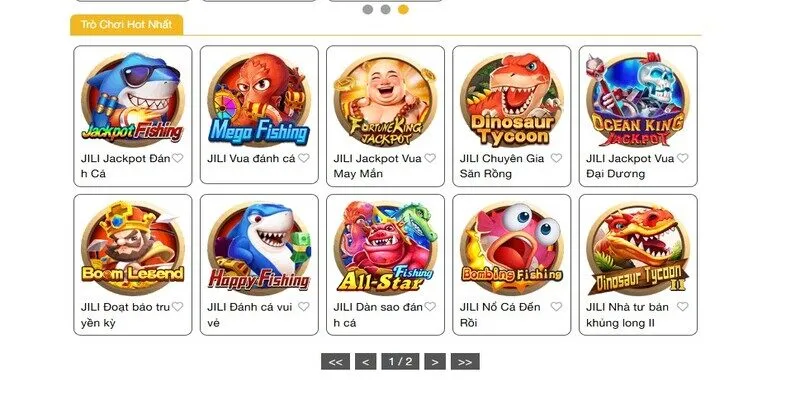800x400 pixels.
Task: Select the All-Star Fishing game icon
Action: click(x=385, y=247)
